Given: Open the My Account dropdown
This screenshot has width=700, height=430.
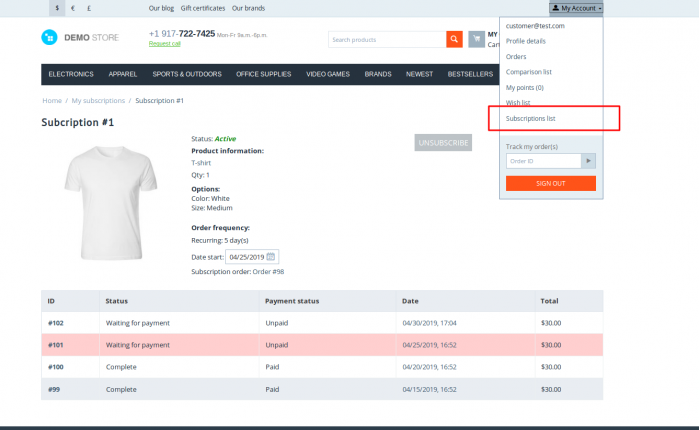Looking at the screenshot, I should pos(576,8).
